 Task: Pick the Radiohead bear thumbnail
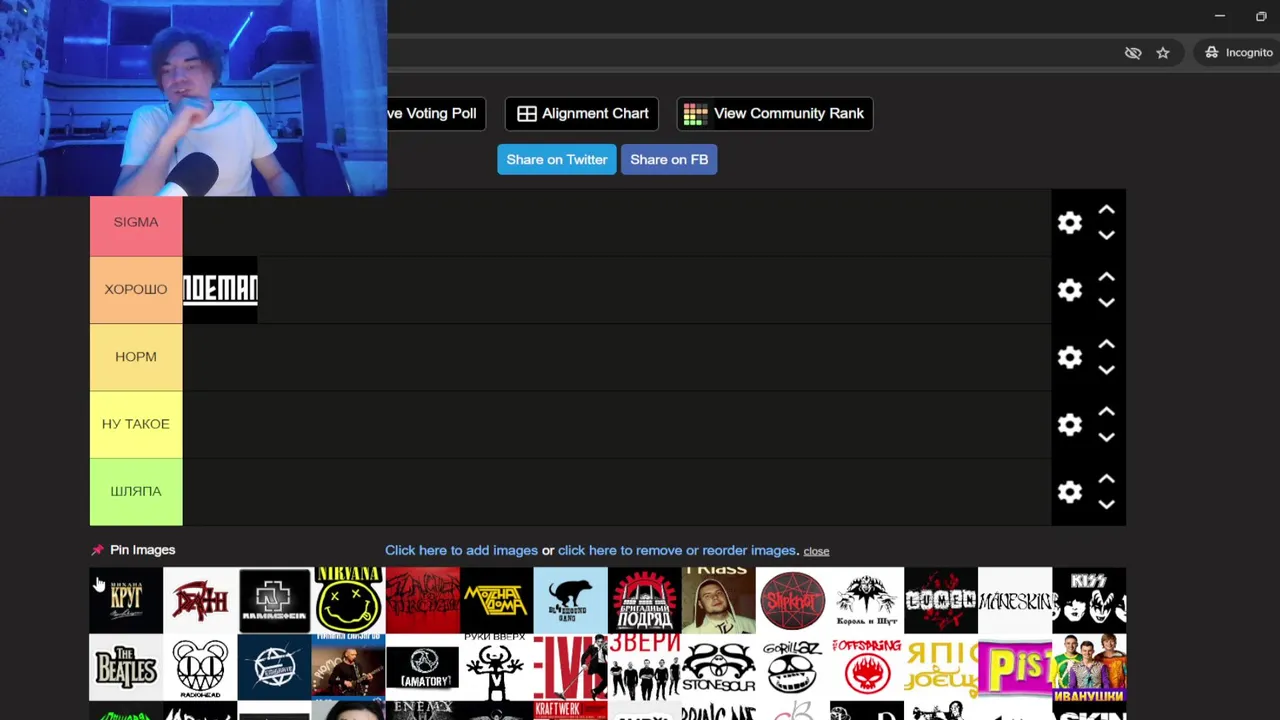[x=200, y=667]
